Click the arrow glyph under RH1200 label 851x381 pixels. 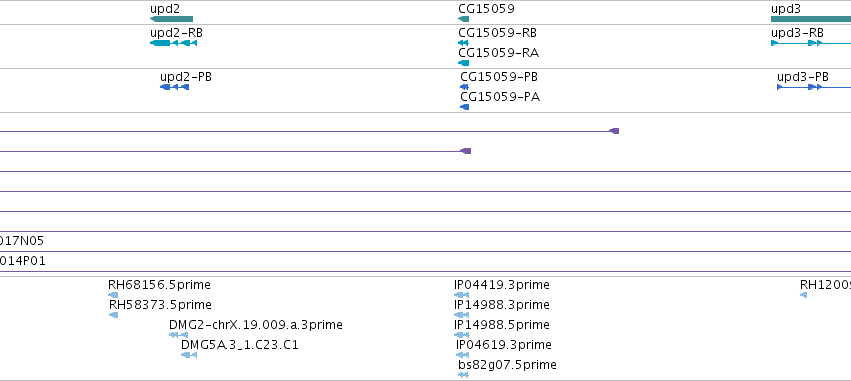click(x=803, y=295)
